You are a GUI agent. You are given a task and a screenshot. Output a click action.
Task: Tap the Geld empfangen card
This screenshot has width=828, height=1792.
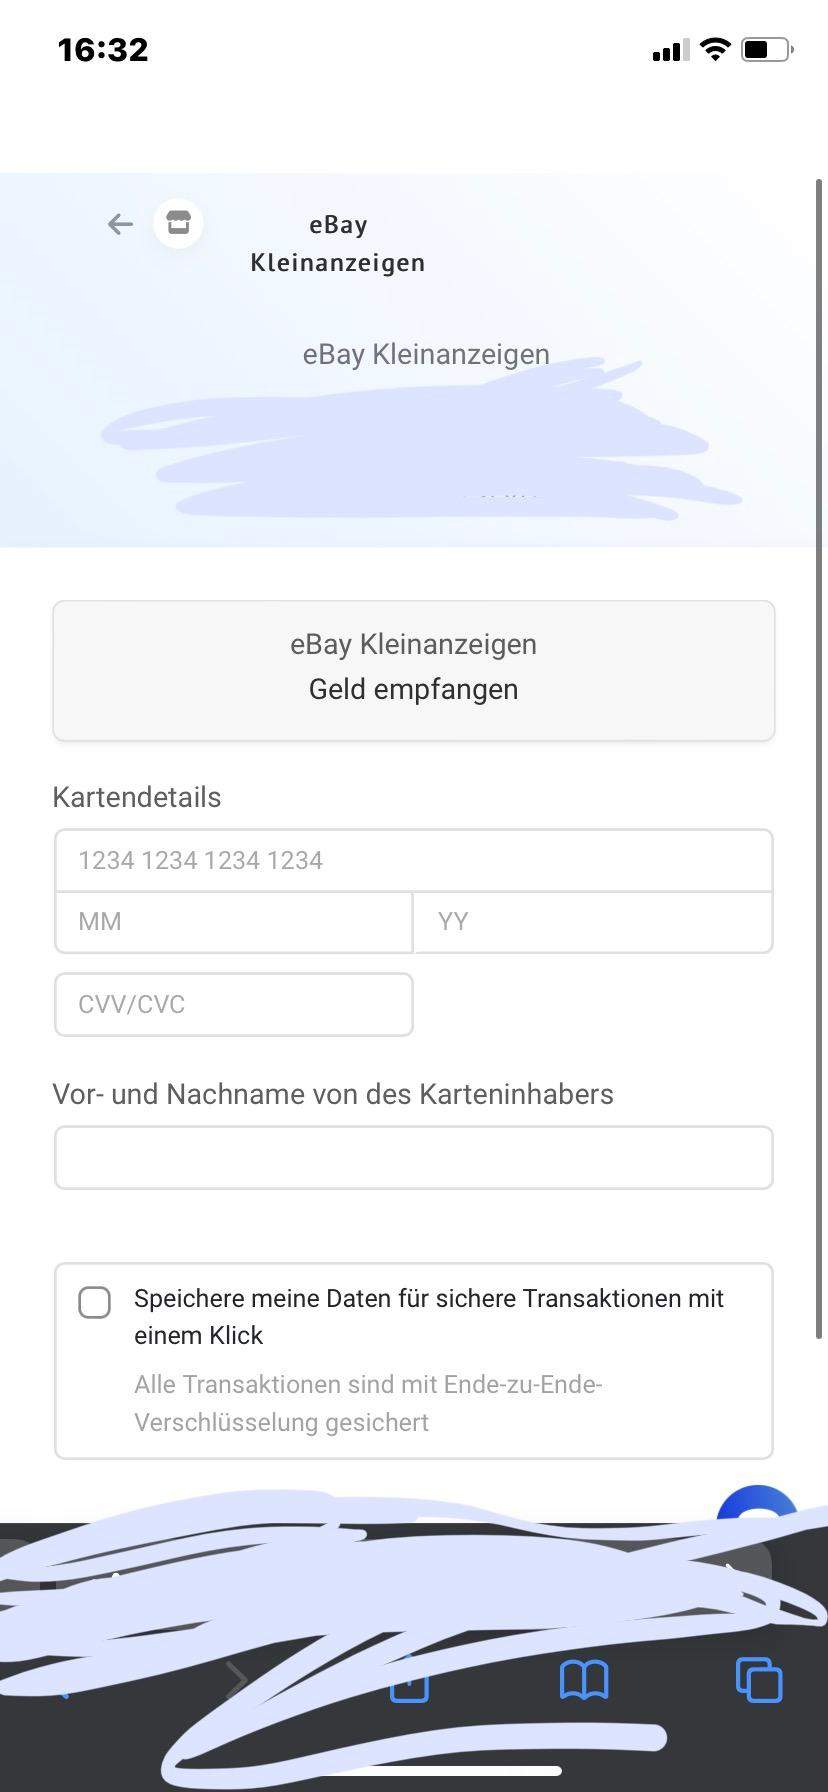coord(413,670)
